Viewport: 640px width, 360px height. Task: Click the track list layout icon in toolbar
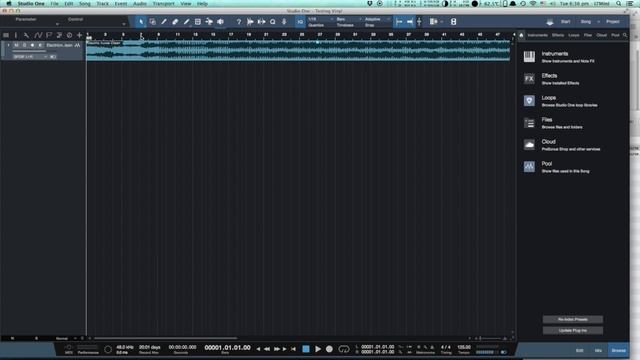433,22
